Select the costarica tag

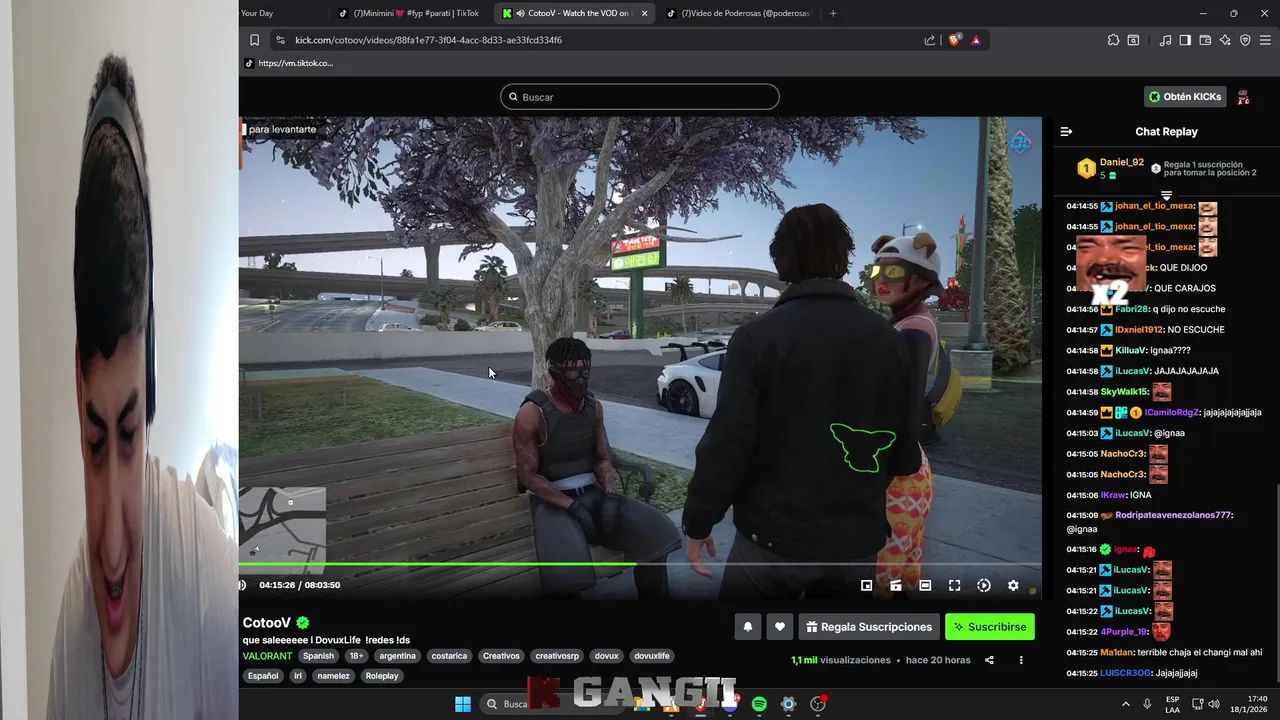[x=449, y=656]
